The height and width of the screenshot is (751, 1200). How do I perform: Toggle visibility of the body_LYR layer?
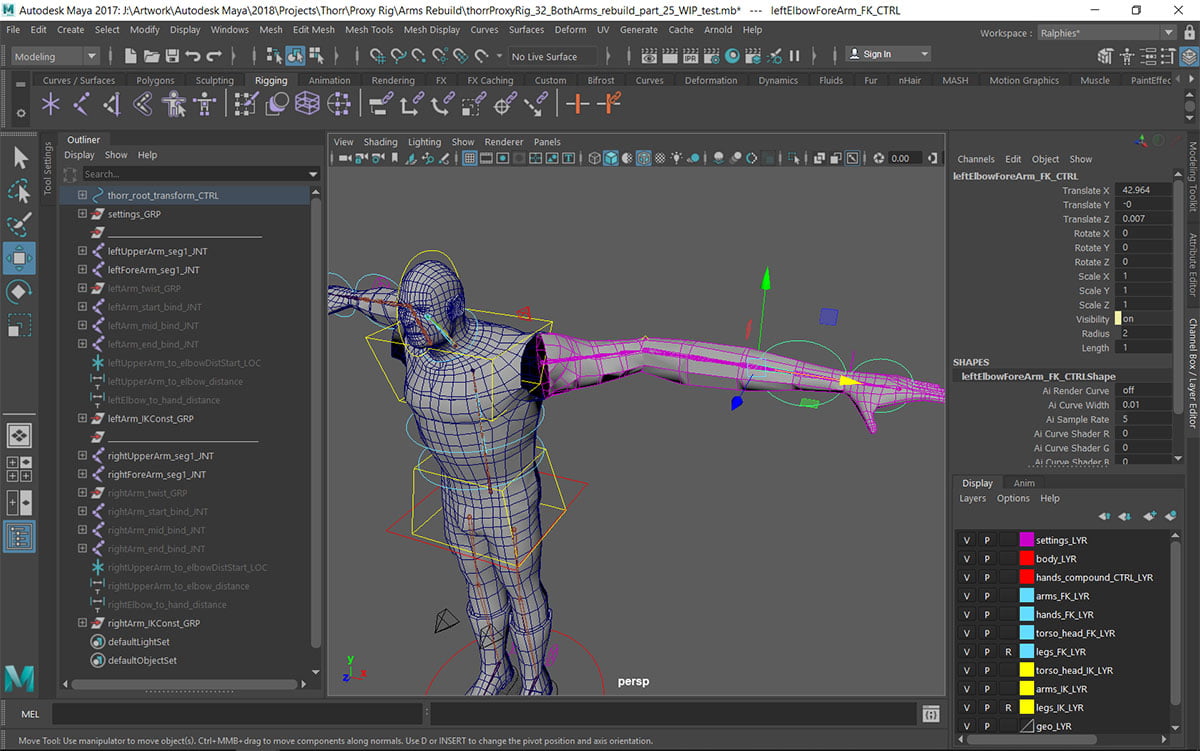pyautogui.click(x=966, y=559)
